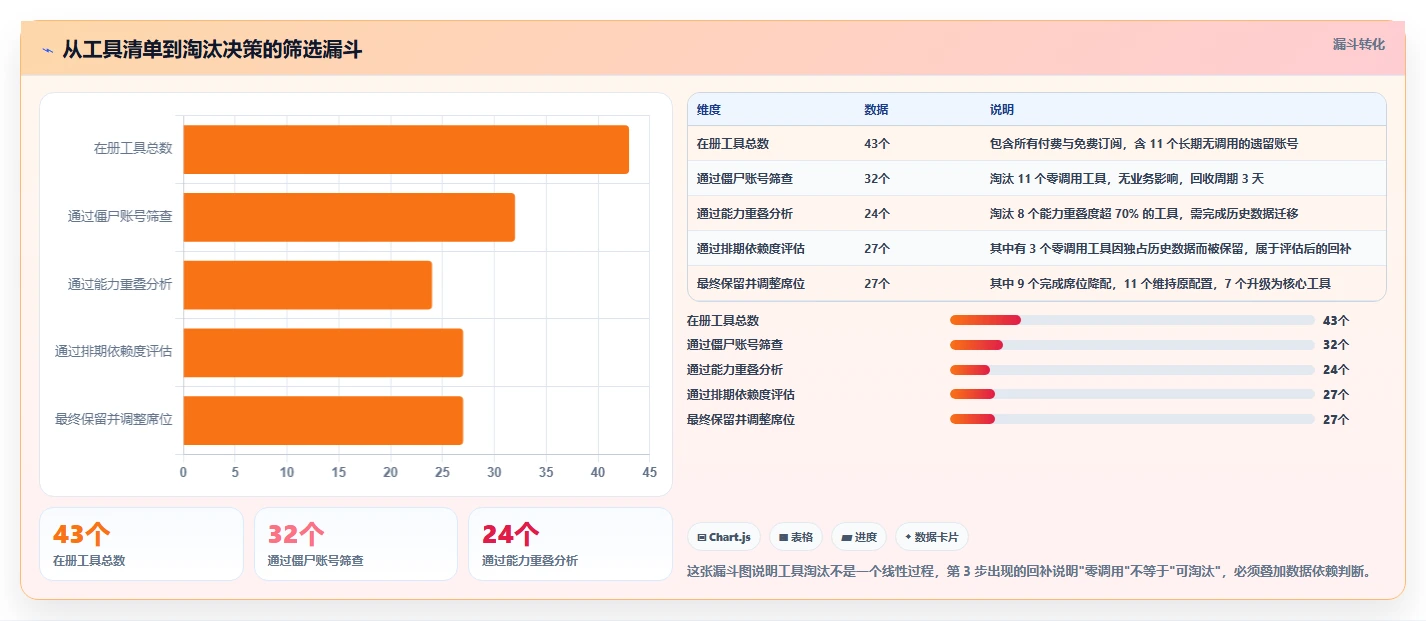1426x621 pixels.
Task: Select table cell 最终保留并调整席位
Action: 751,284
